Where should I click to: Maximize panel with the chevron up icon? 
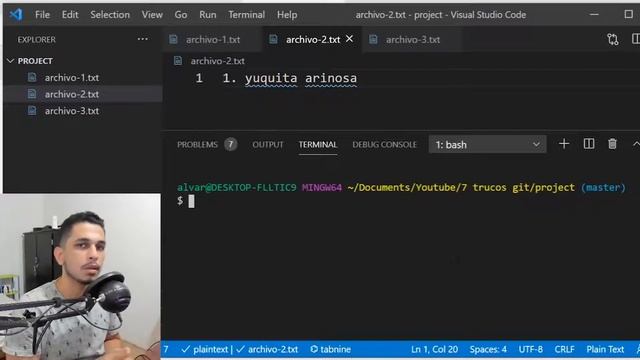[x=636, y=144]
